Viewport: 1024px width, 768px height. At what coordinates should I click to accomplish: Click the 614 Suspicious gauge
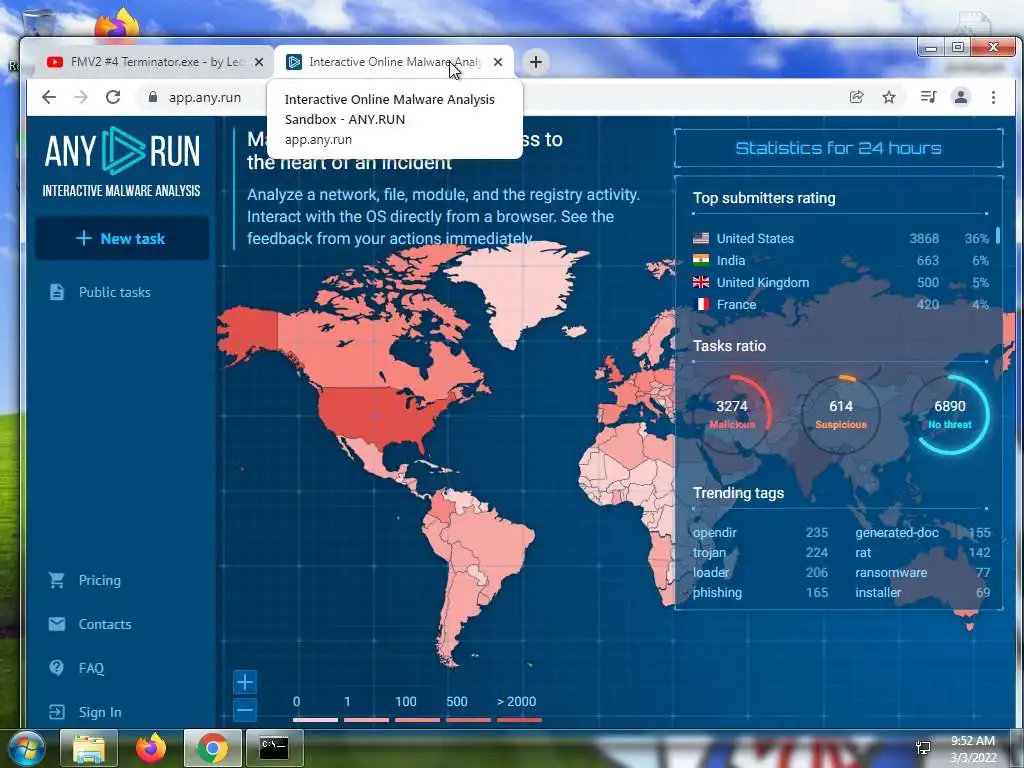[840, 414]
